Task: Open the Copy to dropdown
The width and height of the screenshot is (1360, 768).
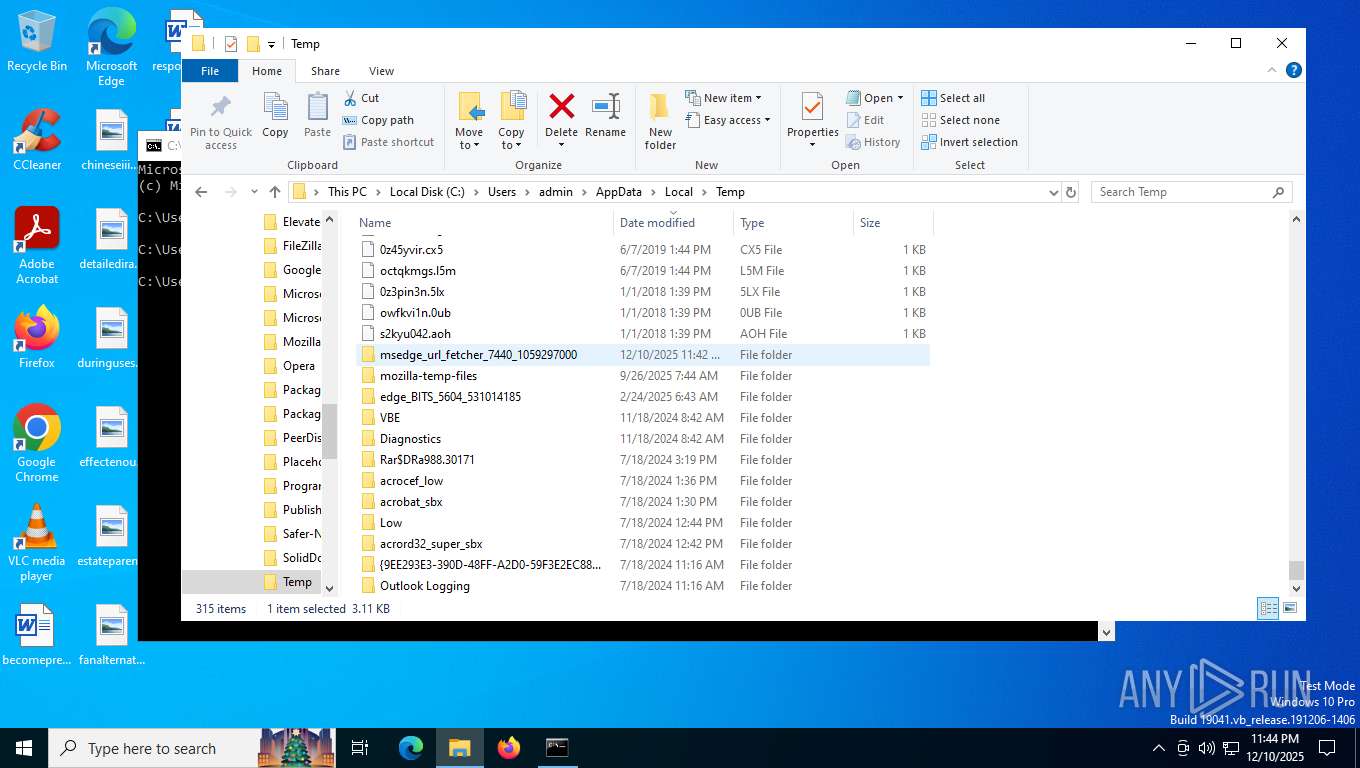Action: (511, 121)
